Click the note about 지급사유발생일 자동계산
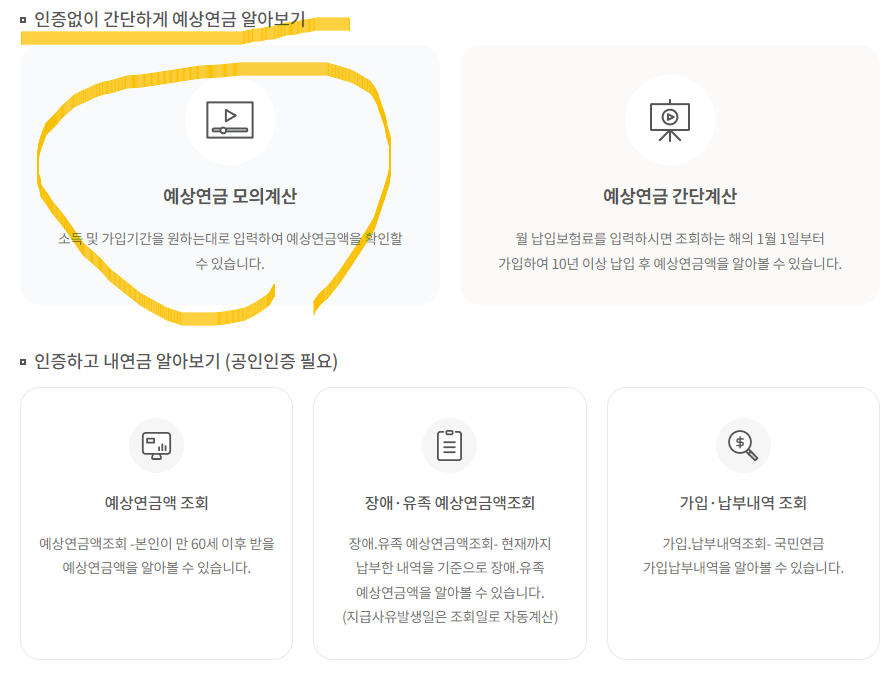The width and height of the screenshot is (895, 676). tap(448, 618)
